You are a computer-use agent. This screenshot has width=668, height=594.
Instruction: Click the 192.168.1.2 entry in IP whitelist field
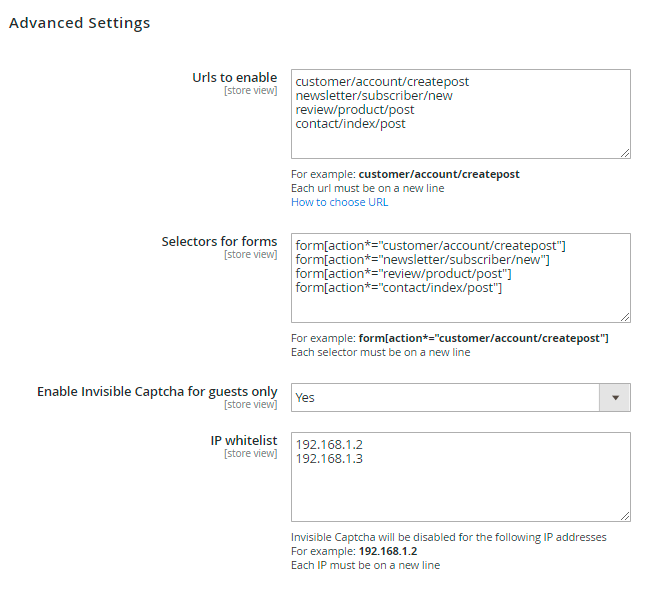pos(329,444)
